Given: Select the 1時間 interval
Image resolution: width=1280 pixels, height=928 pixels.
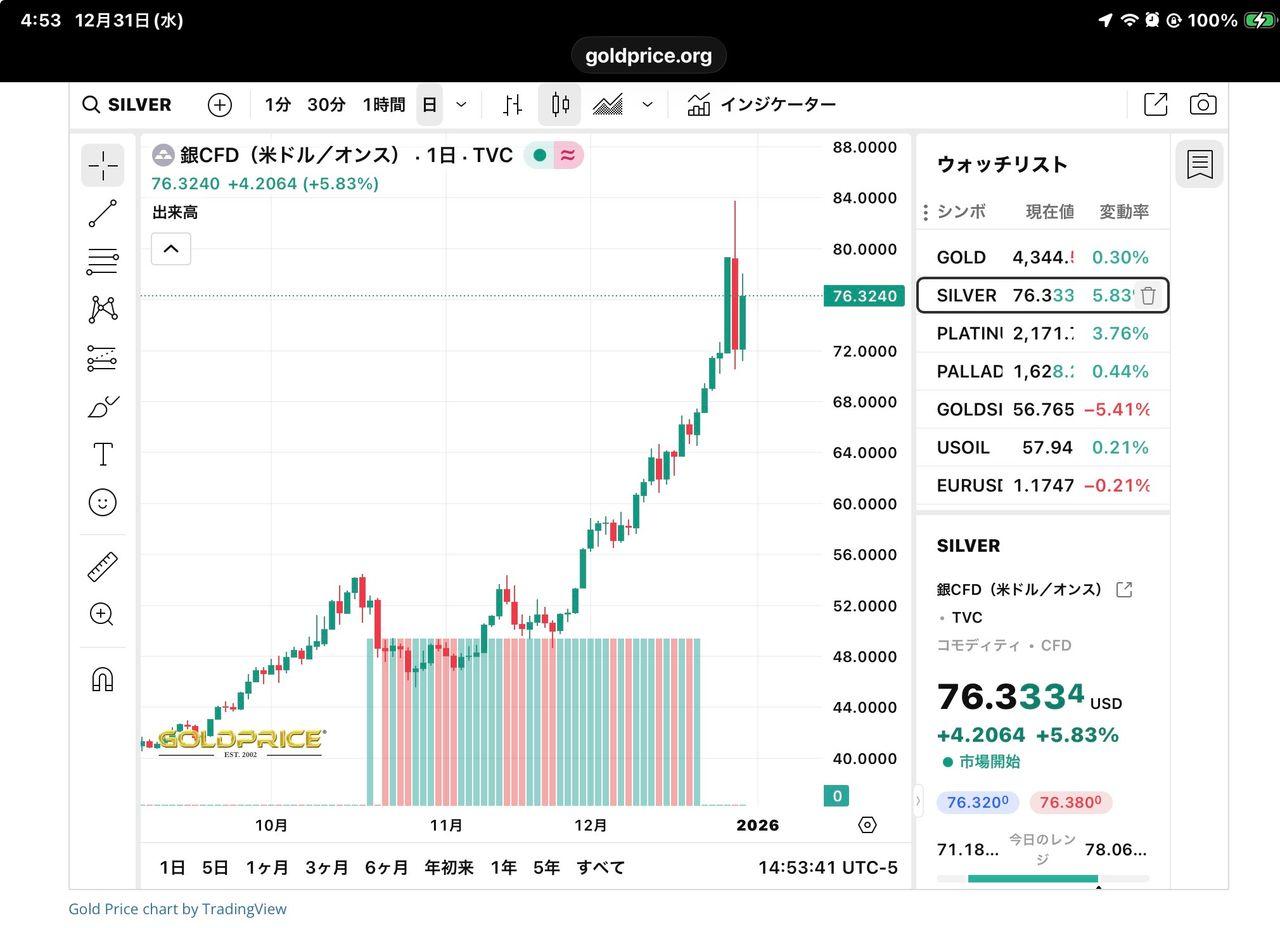Looking at the screenshot, I should click(383, 104).
